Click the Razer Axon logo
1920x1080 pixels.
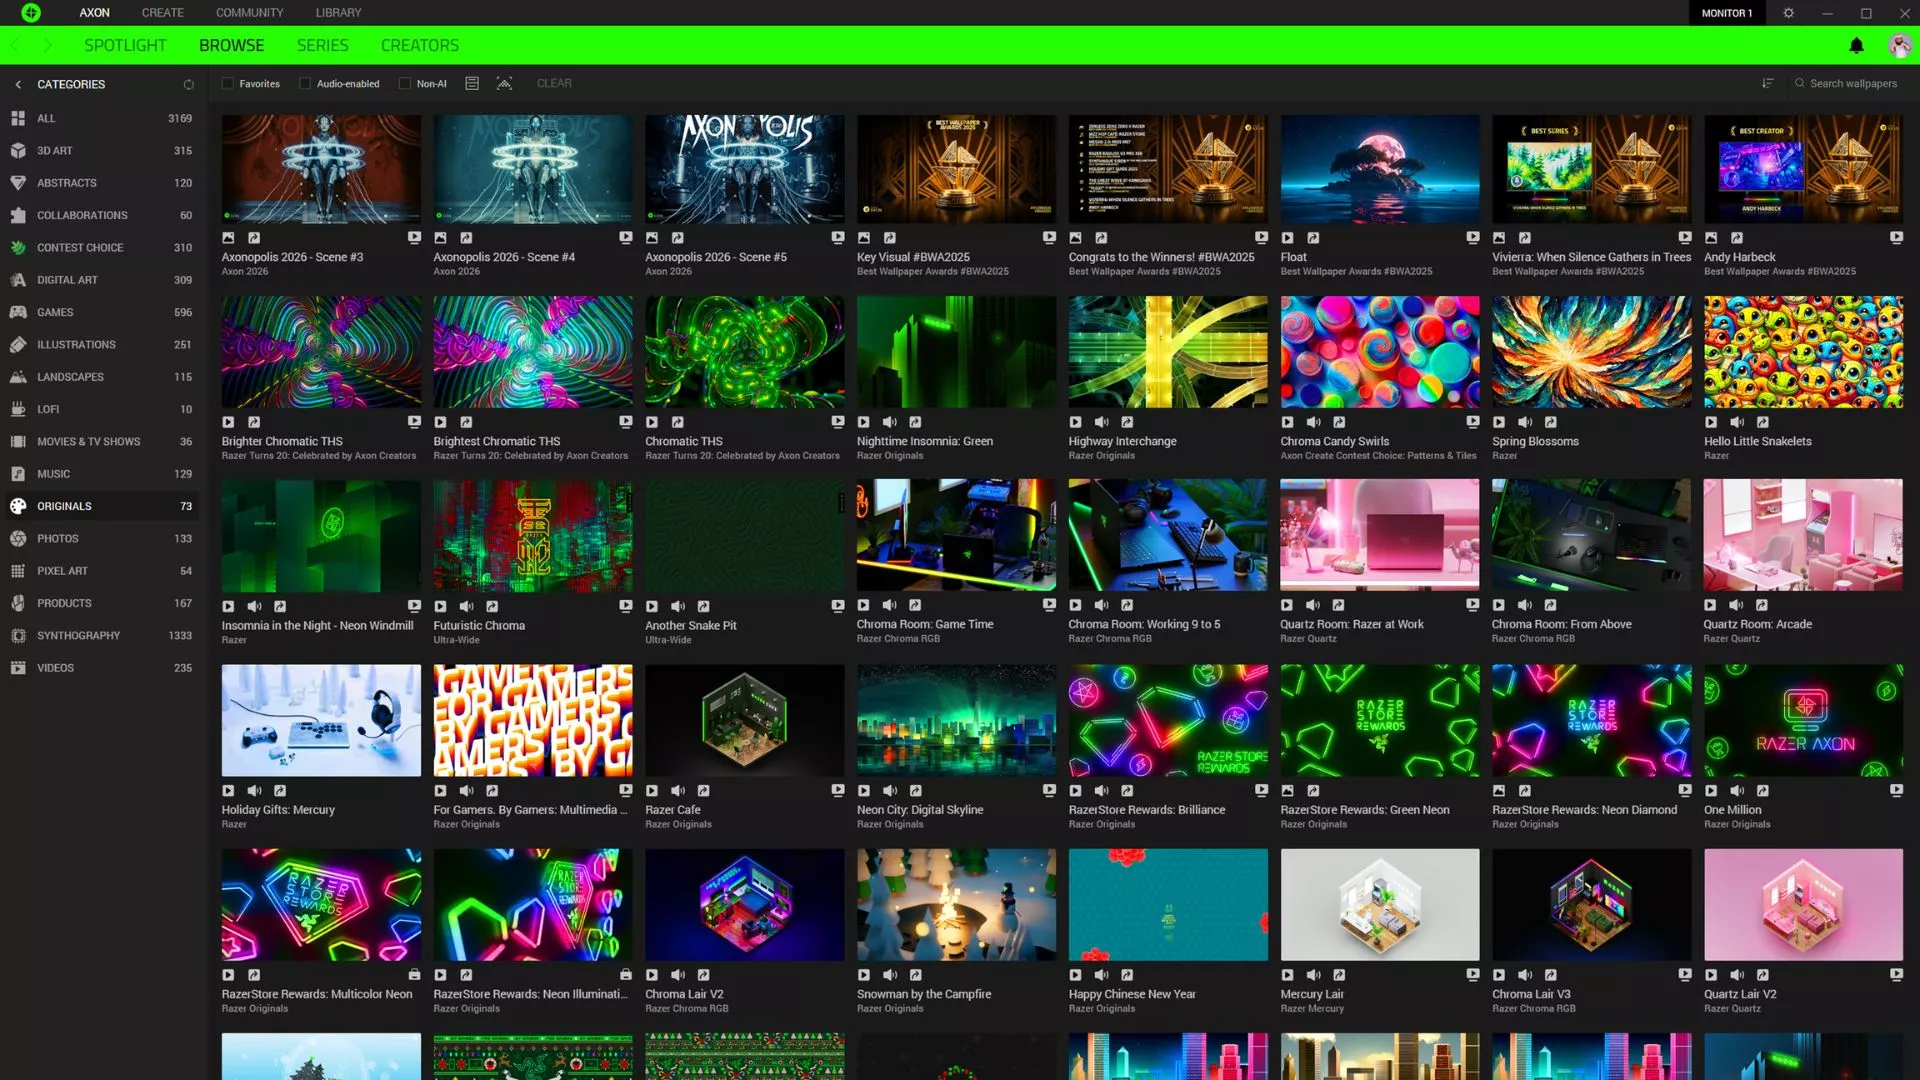31,13
